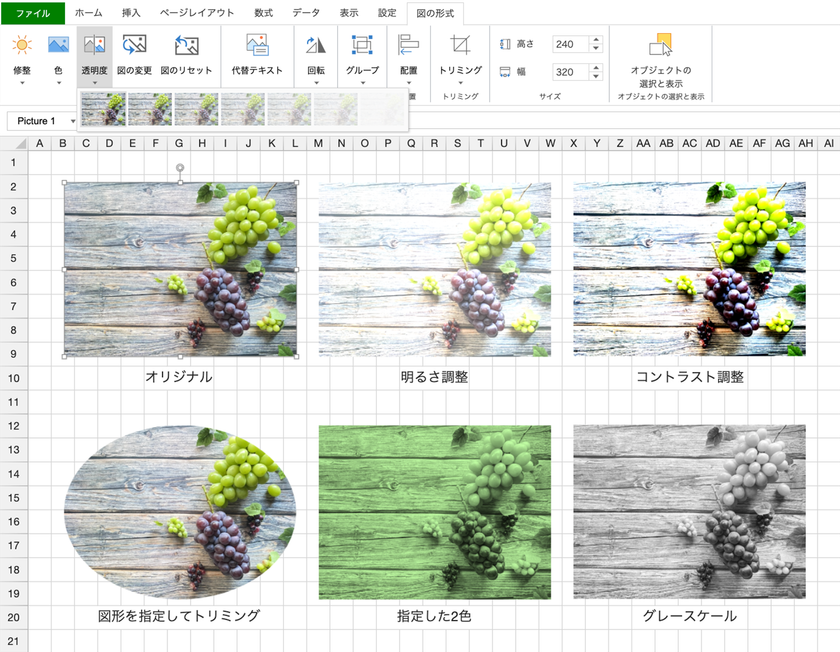Click the オリジナル caption cell

179,377
